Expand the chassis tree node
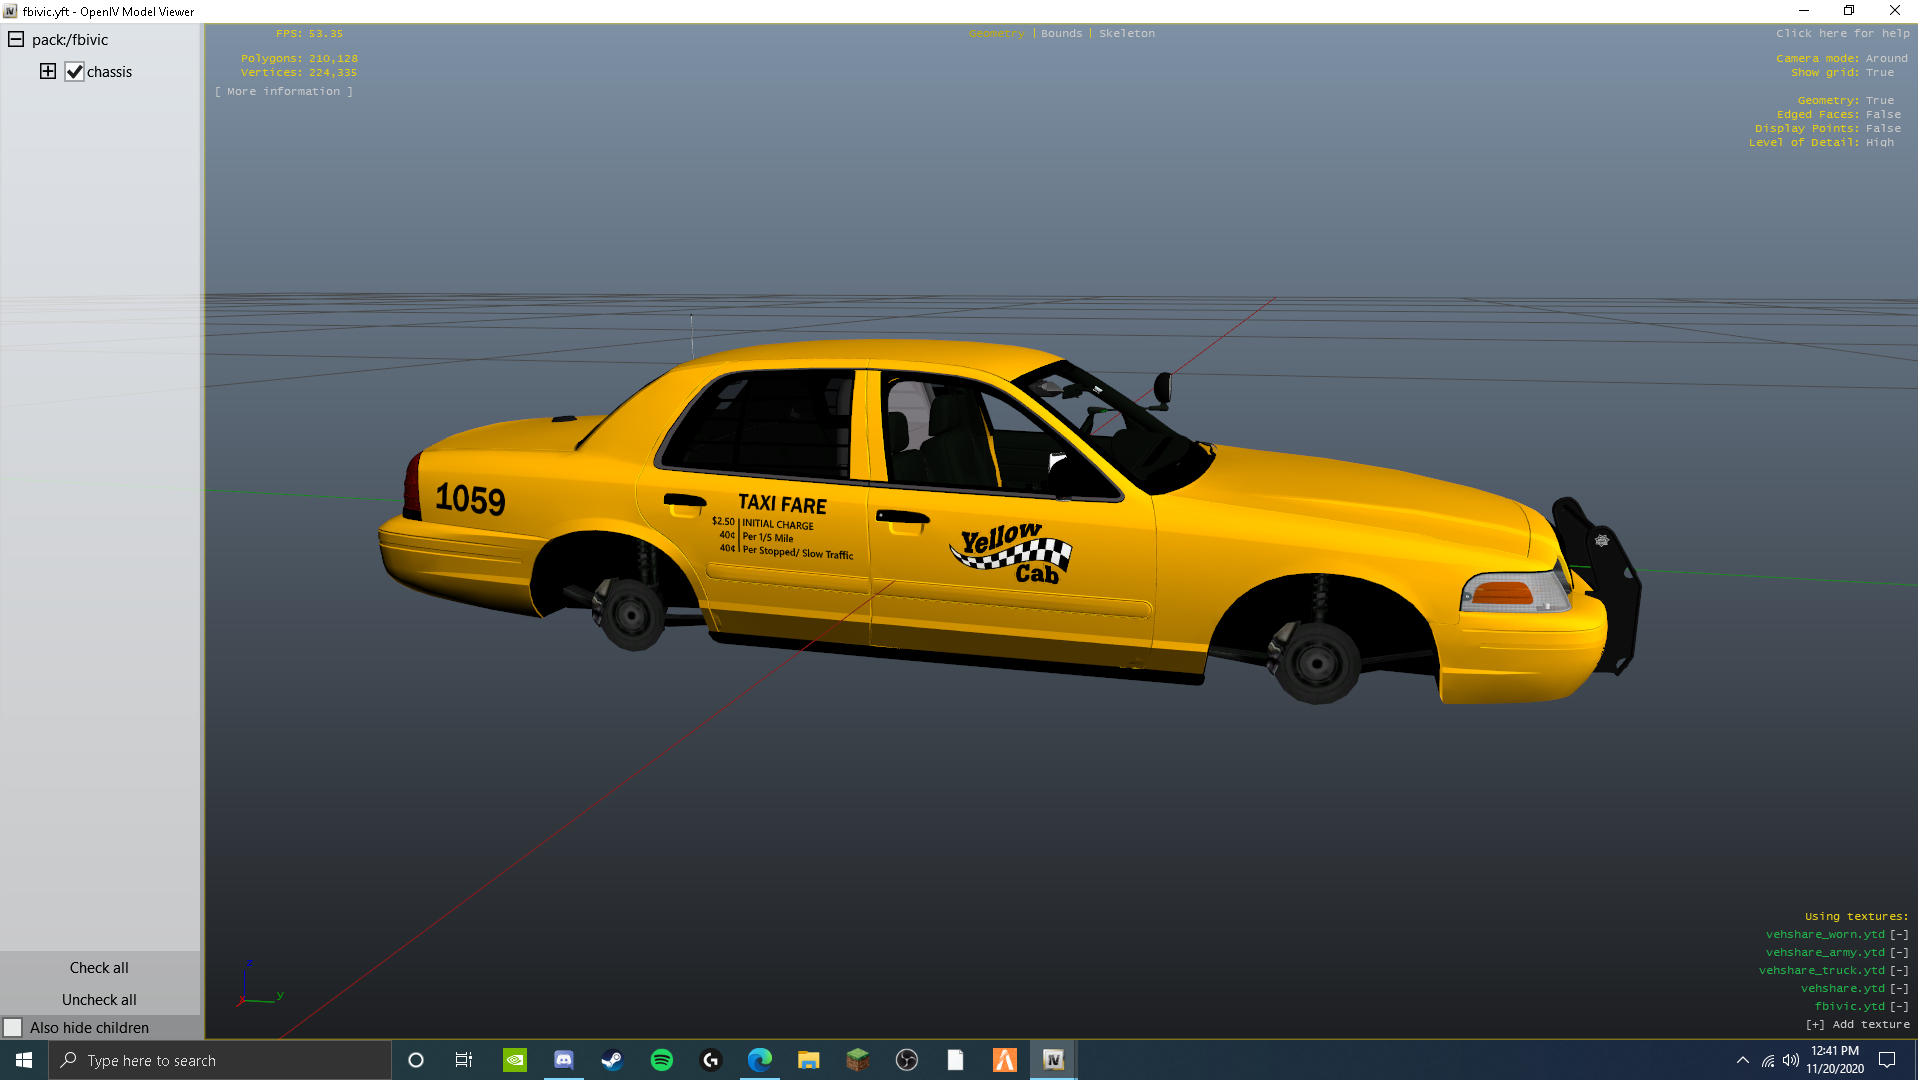This screenshot has width=1918, height=1080. 47,71
